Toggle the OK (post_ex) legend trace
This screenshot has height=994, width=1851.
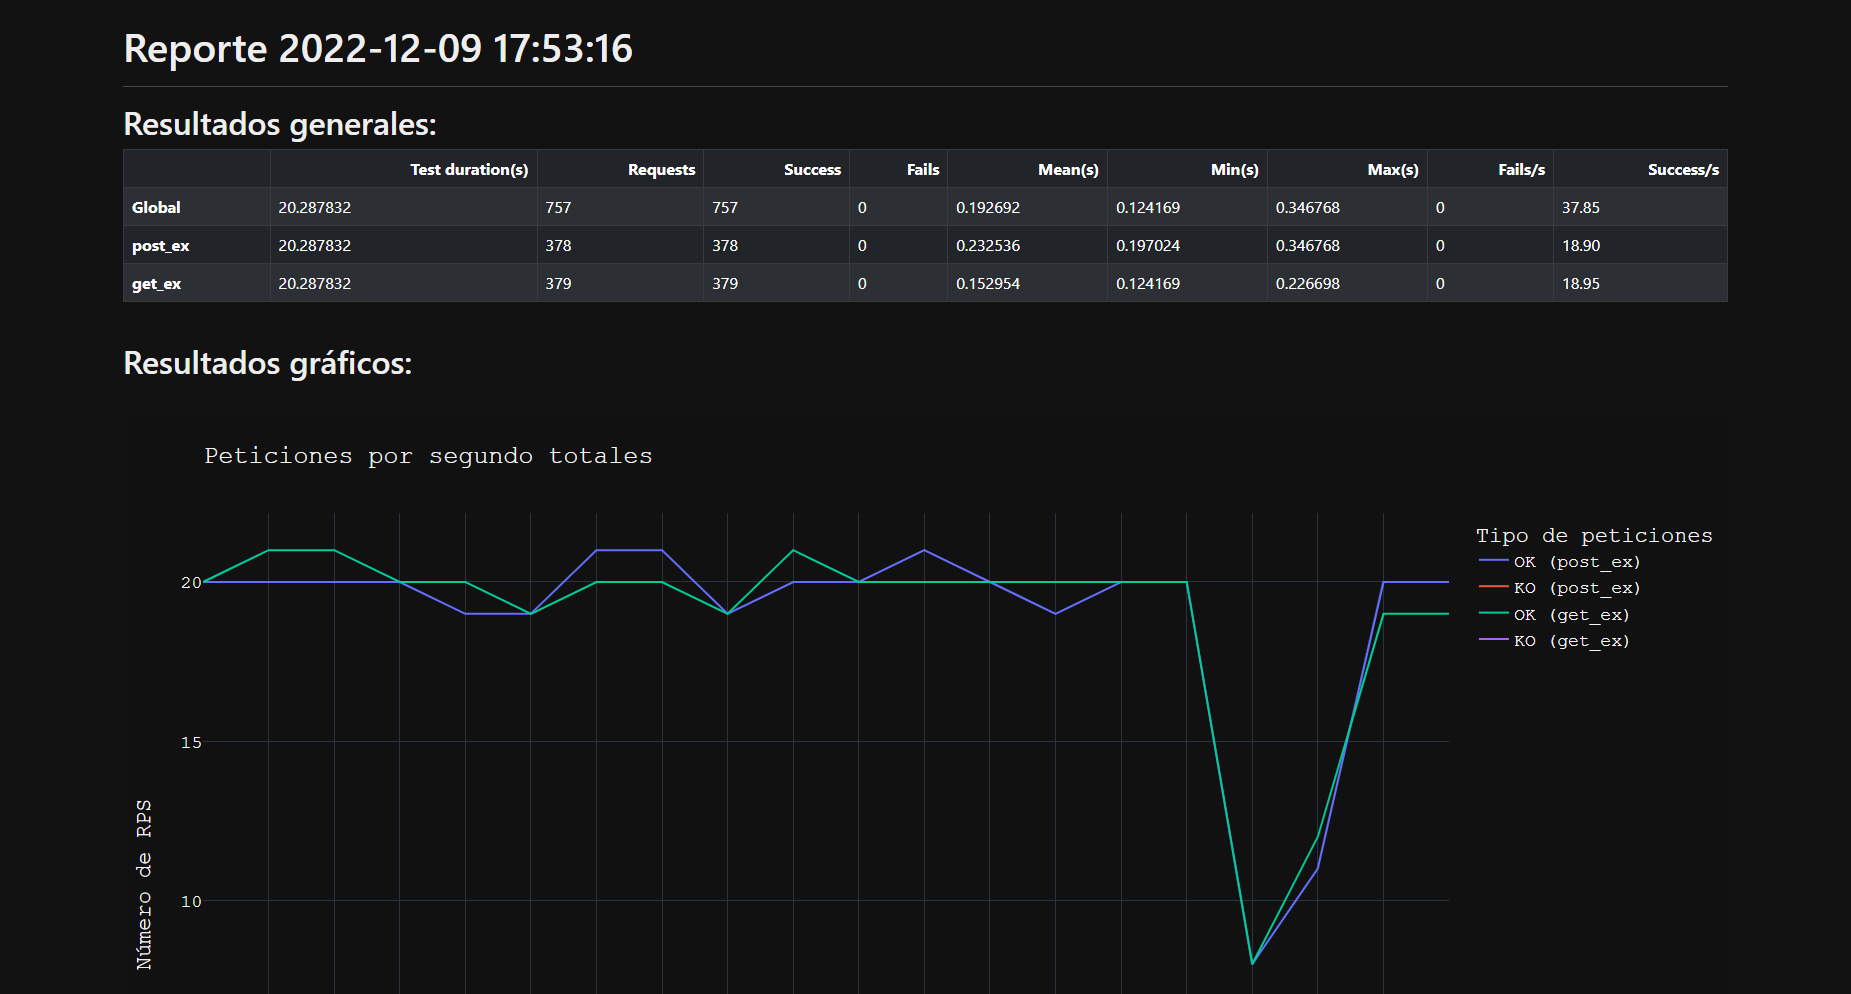[1576, 562]
